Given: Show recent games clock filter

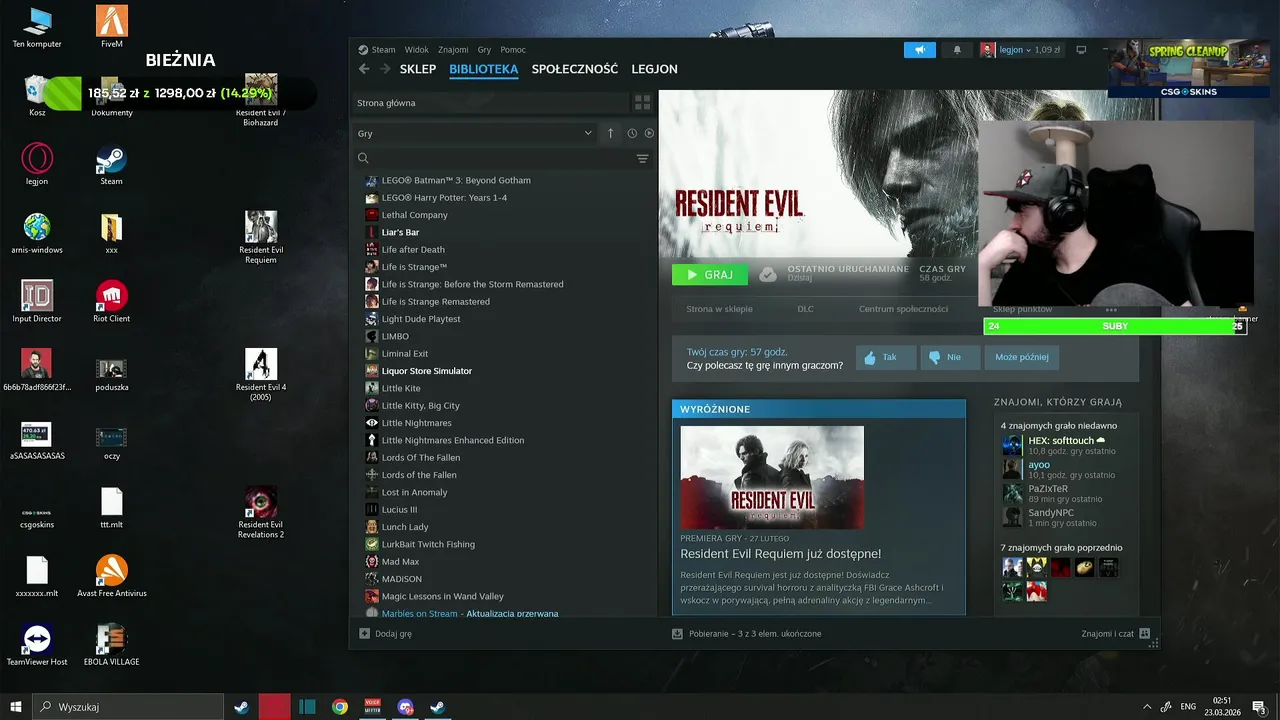Looking at the screenshot, I should tap(632, 133).
